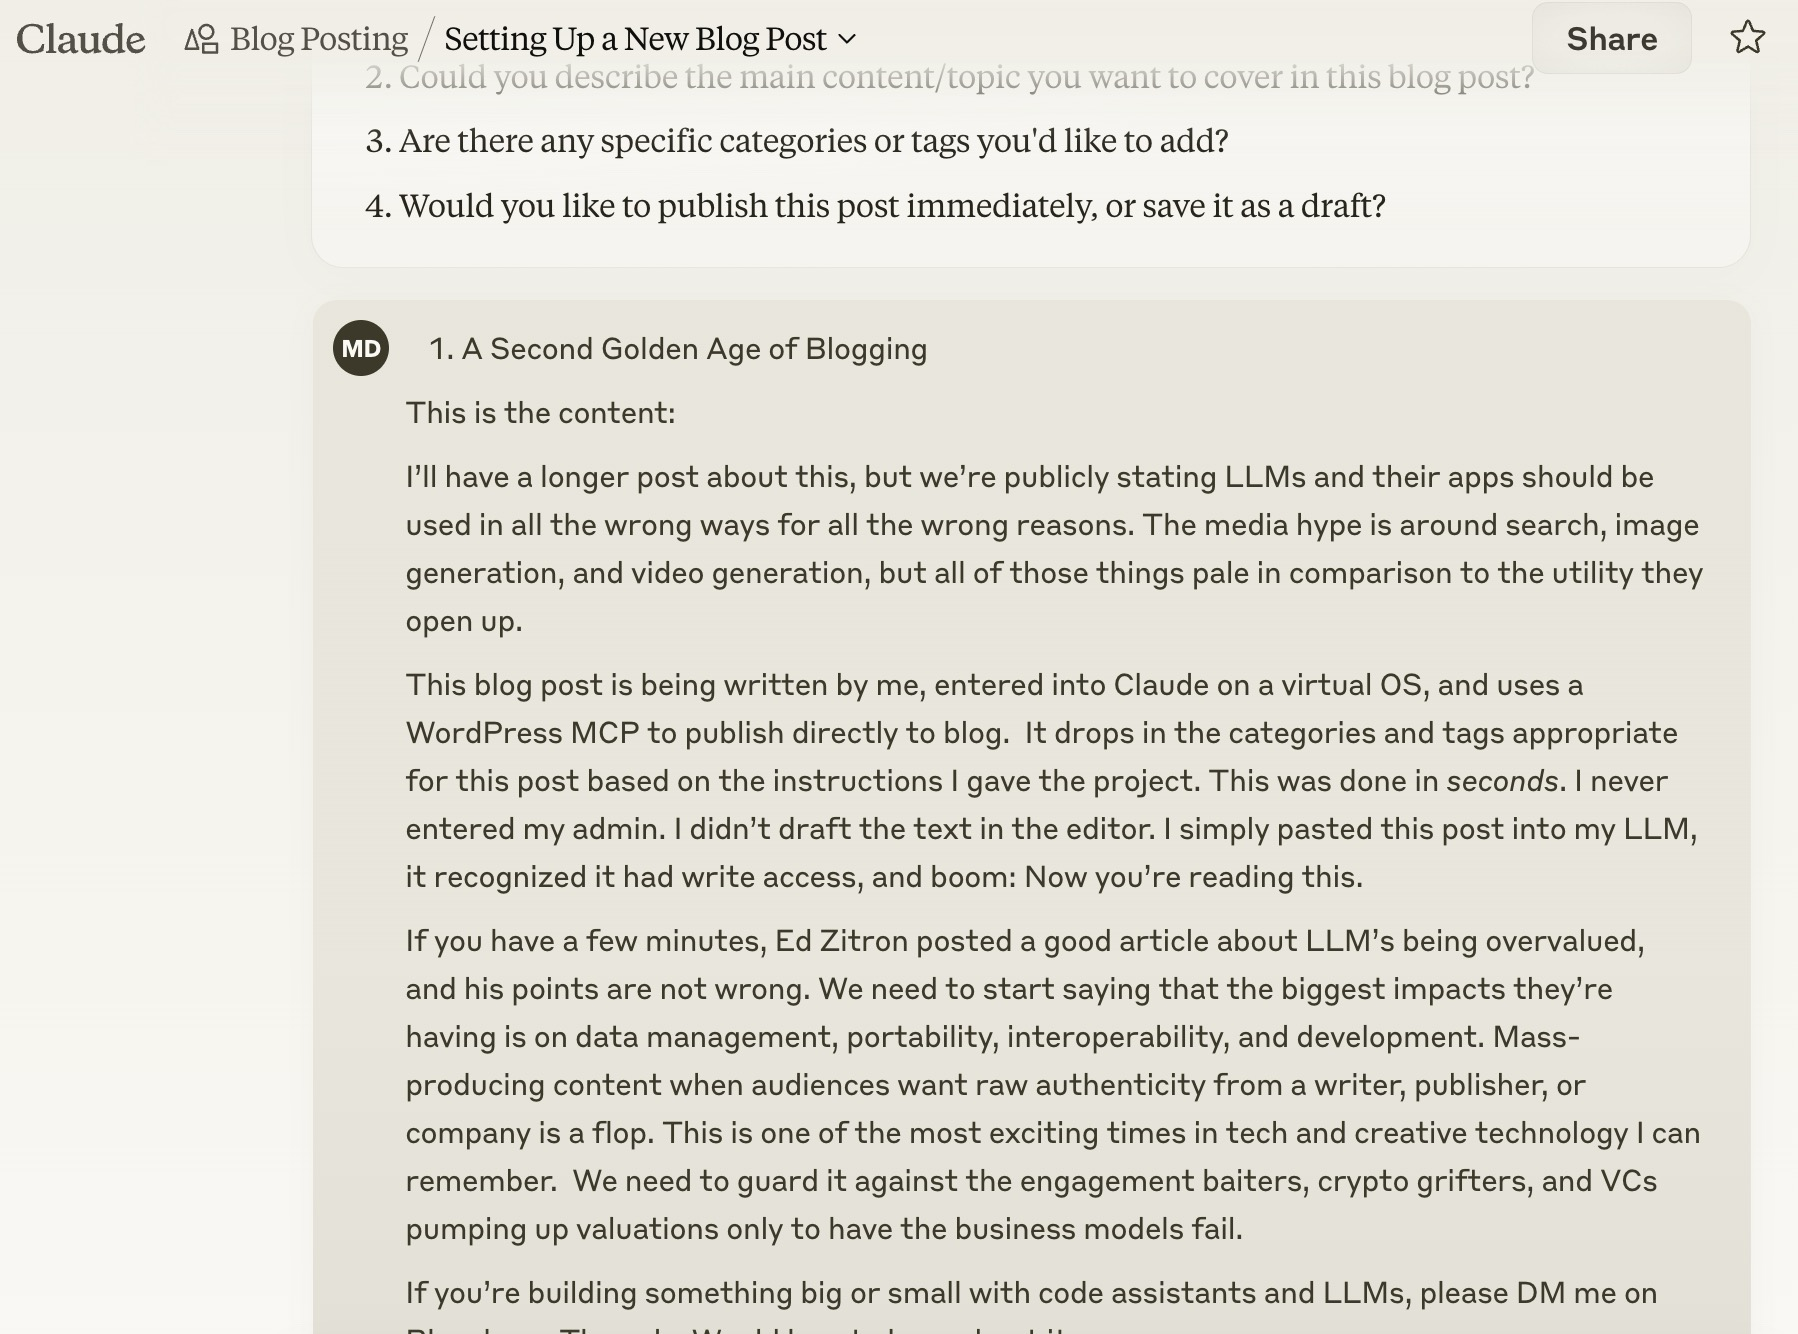
Task: Star this chat as a favorite
Action: [1747, 38]
